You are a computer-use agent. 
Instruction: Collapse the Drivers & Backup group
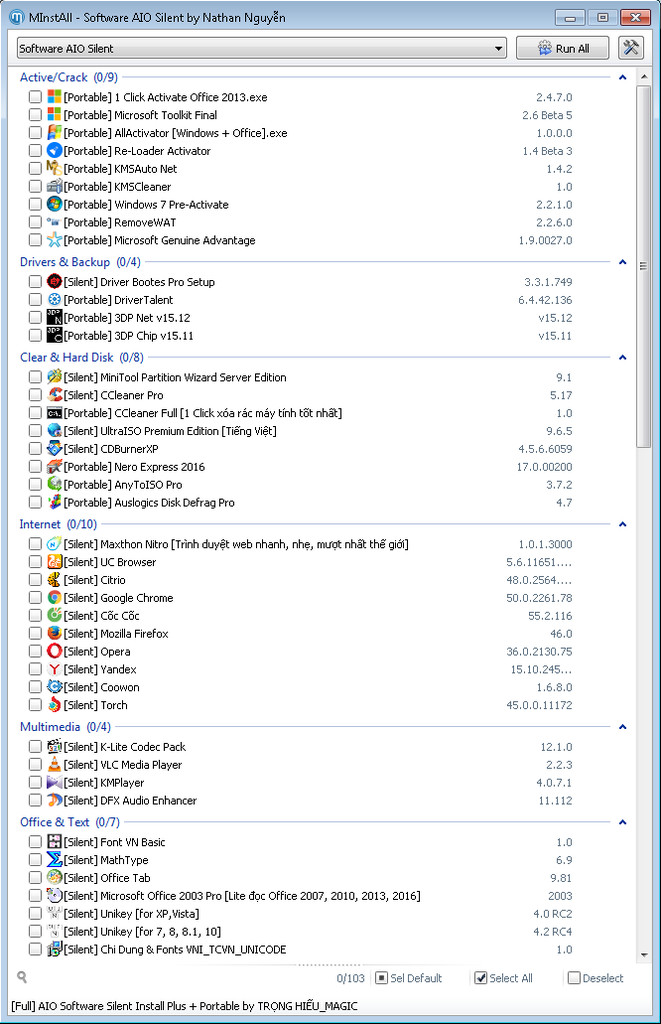622,263
